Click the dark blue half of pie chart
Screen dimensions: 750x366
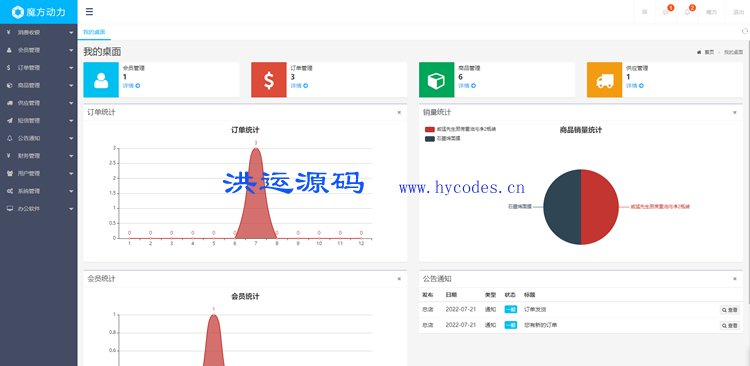(x=562, y=207)
